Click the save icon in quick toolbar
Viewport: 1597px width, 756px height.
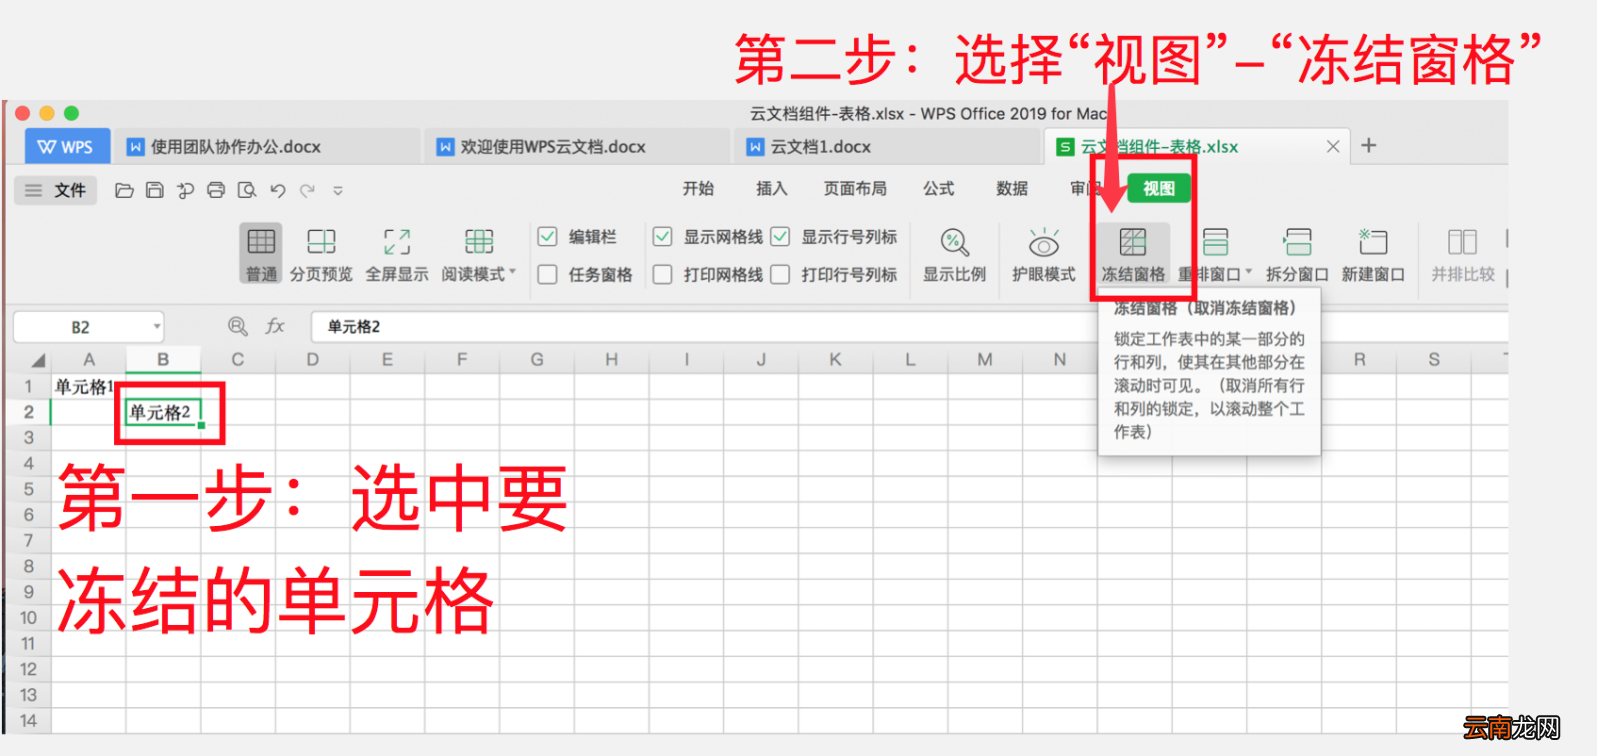tap(154, 190)
